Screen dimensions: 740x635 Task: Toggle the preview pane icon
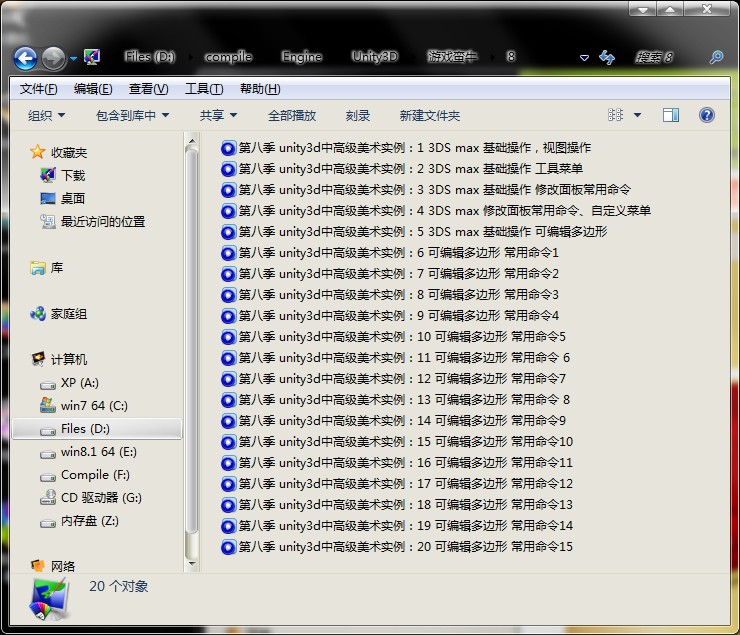[x=671, y=115]
